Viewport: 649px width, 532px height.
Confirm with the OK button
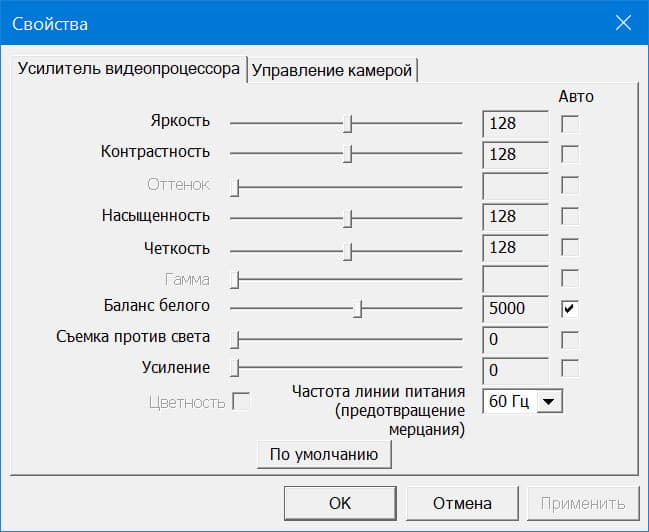(x=340, y=503)
